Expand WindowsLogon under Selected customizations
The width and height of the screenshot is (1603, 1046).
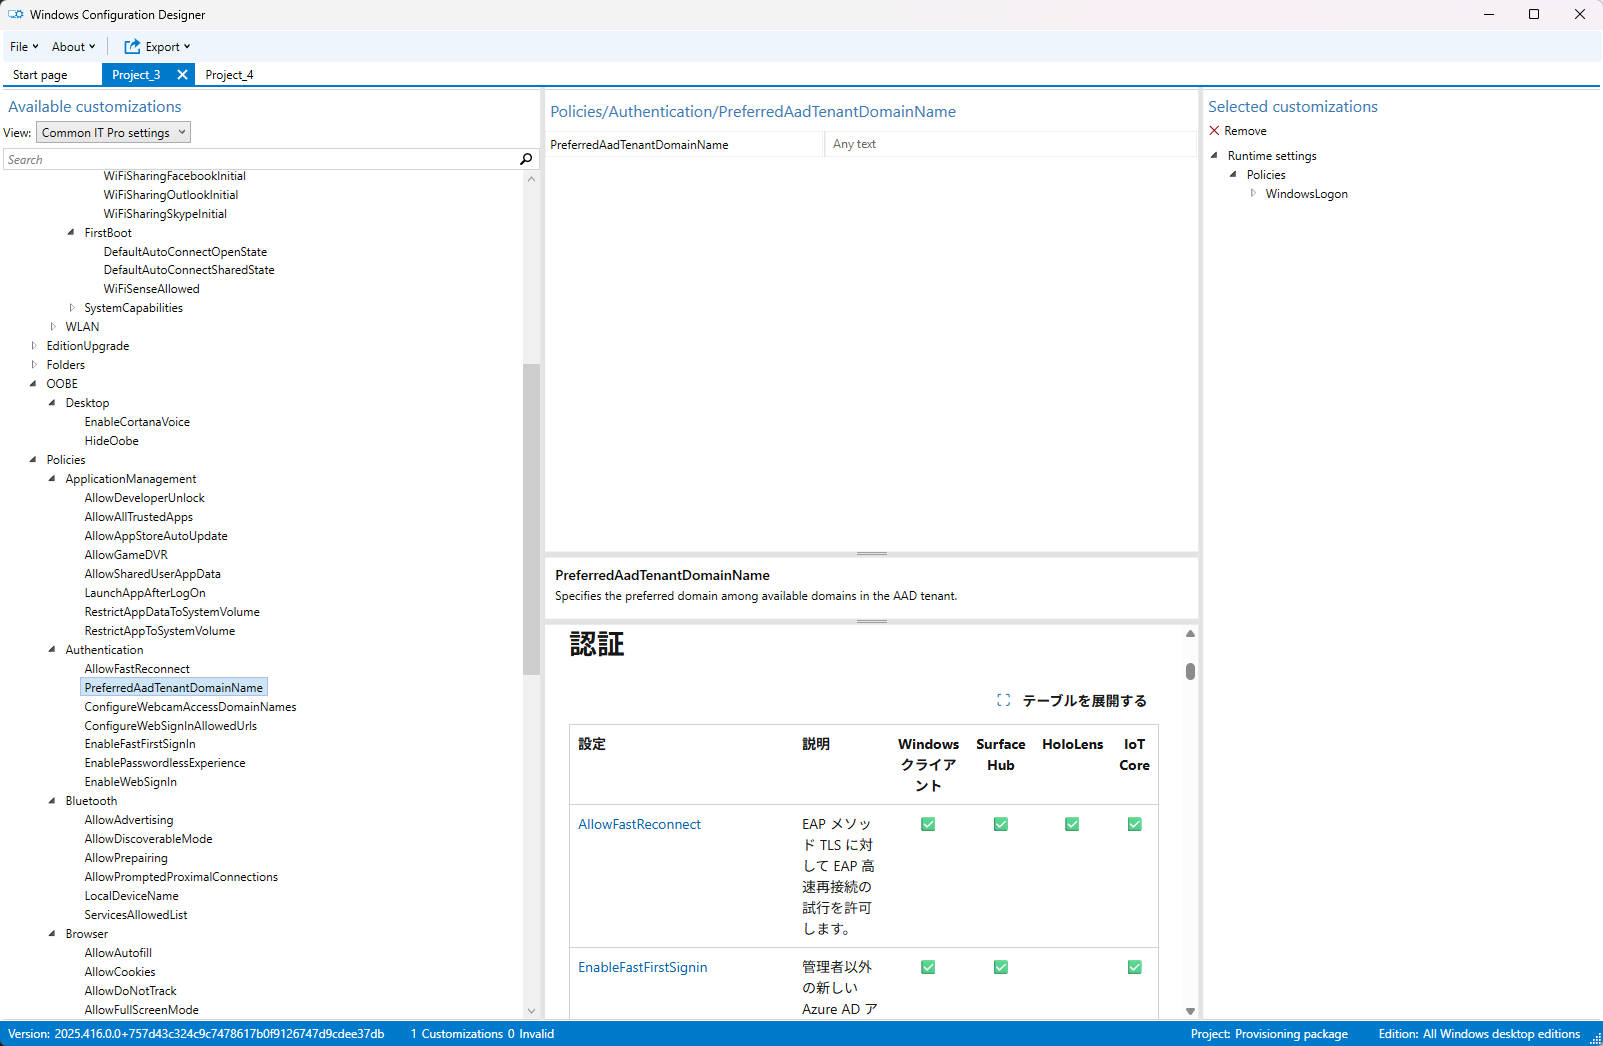(x=1254, y=193)
